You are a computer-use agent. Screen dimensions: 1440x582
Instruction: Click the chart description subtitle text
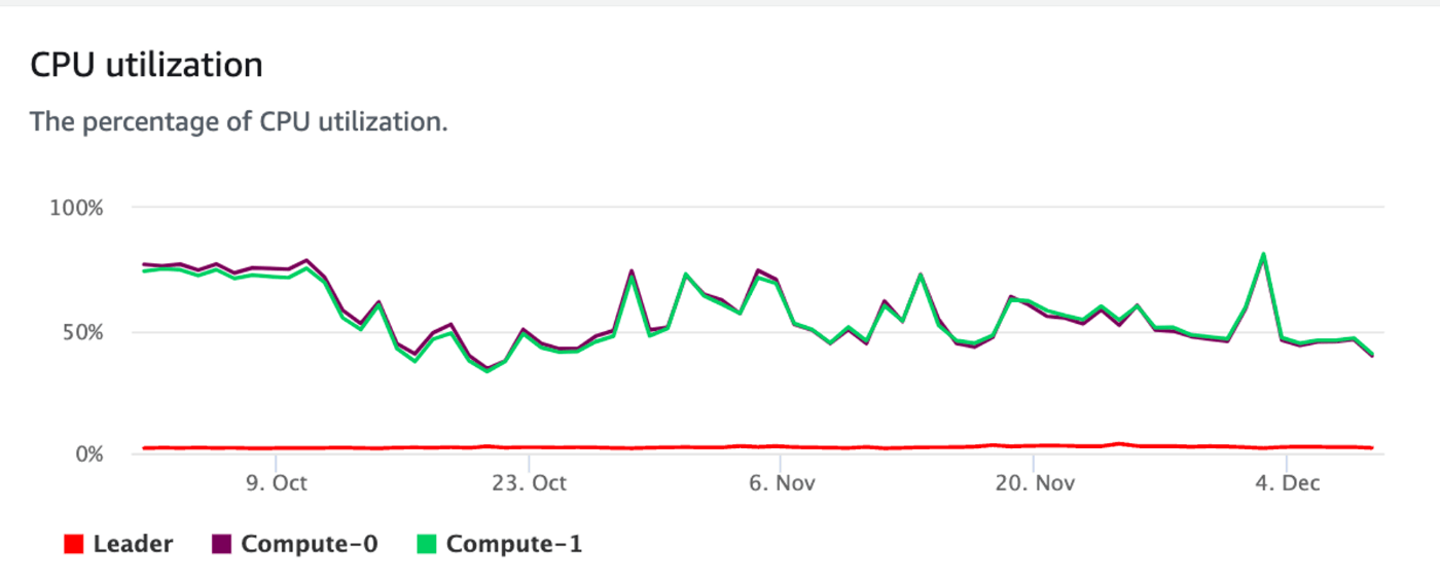pos(238,122)
